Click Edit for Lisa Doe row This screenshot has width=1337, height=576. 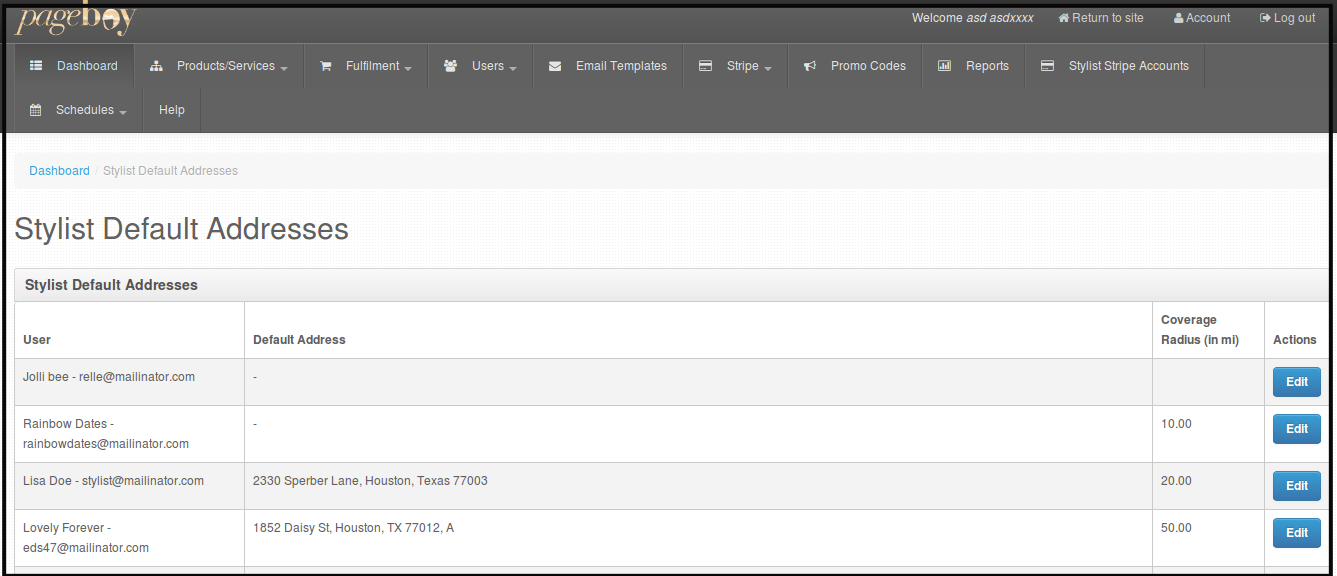tap(1296, 486)
